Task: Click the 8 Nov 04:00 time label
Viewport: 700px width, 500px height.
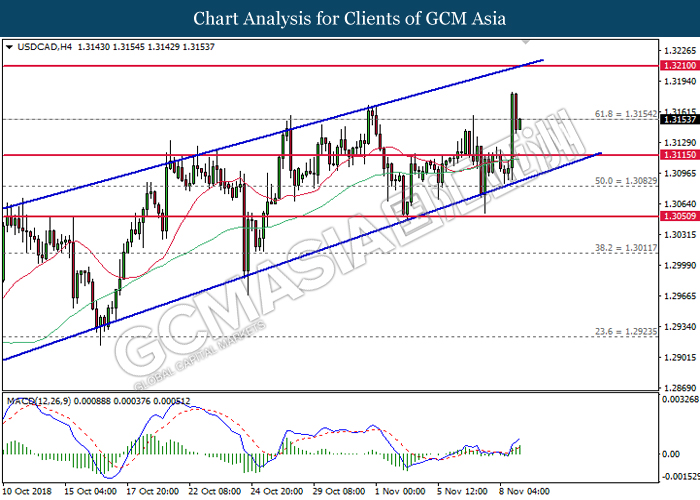Action: tap(525, 492)
